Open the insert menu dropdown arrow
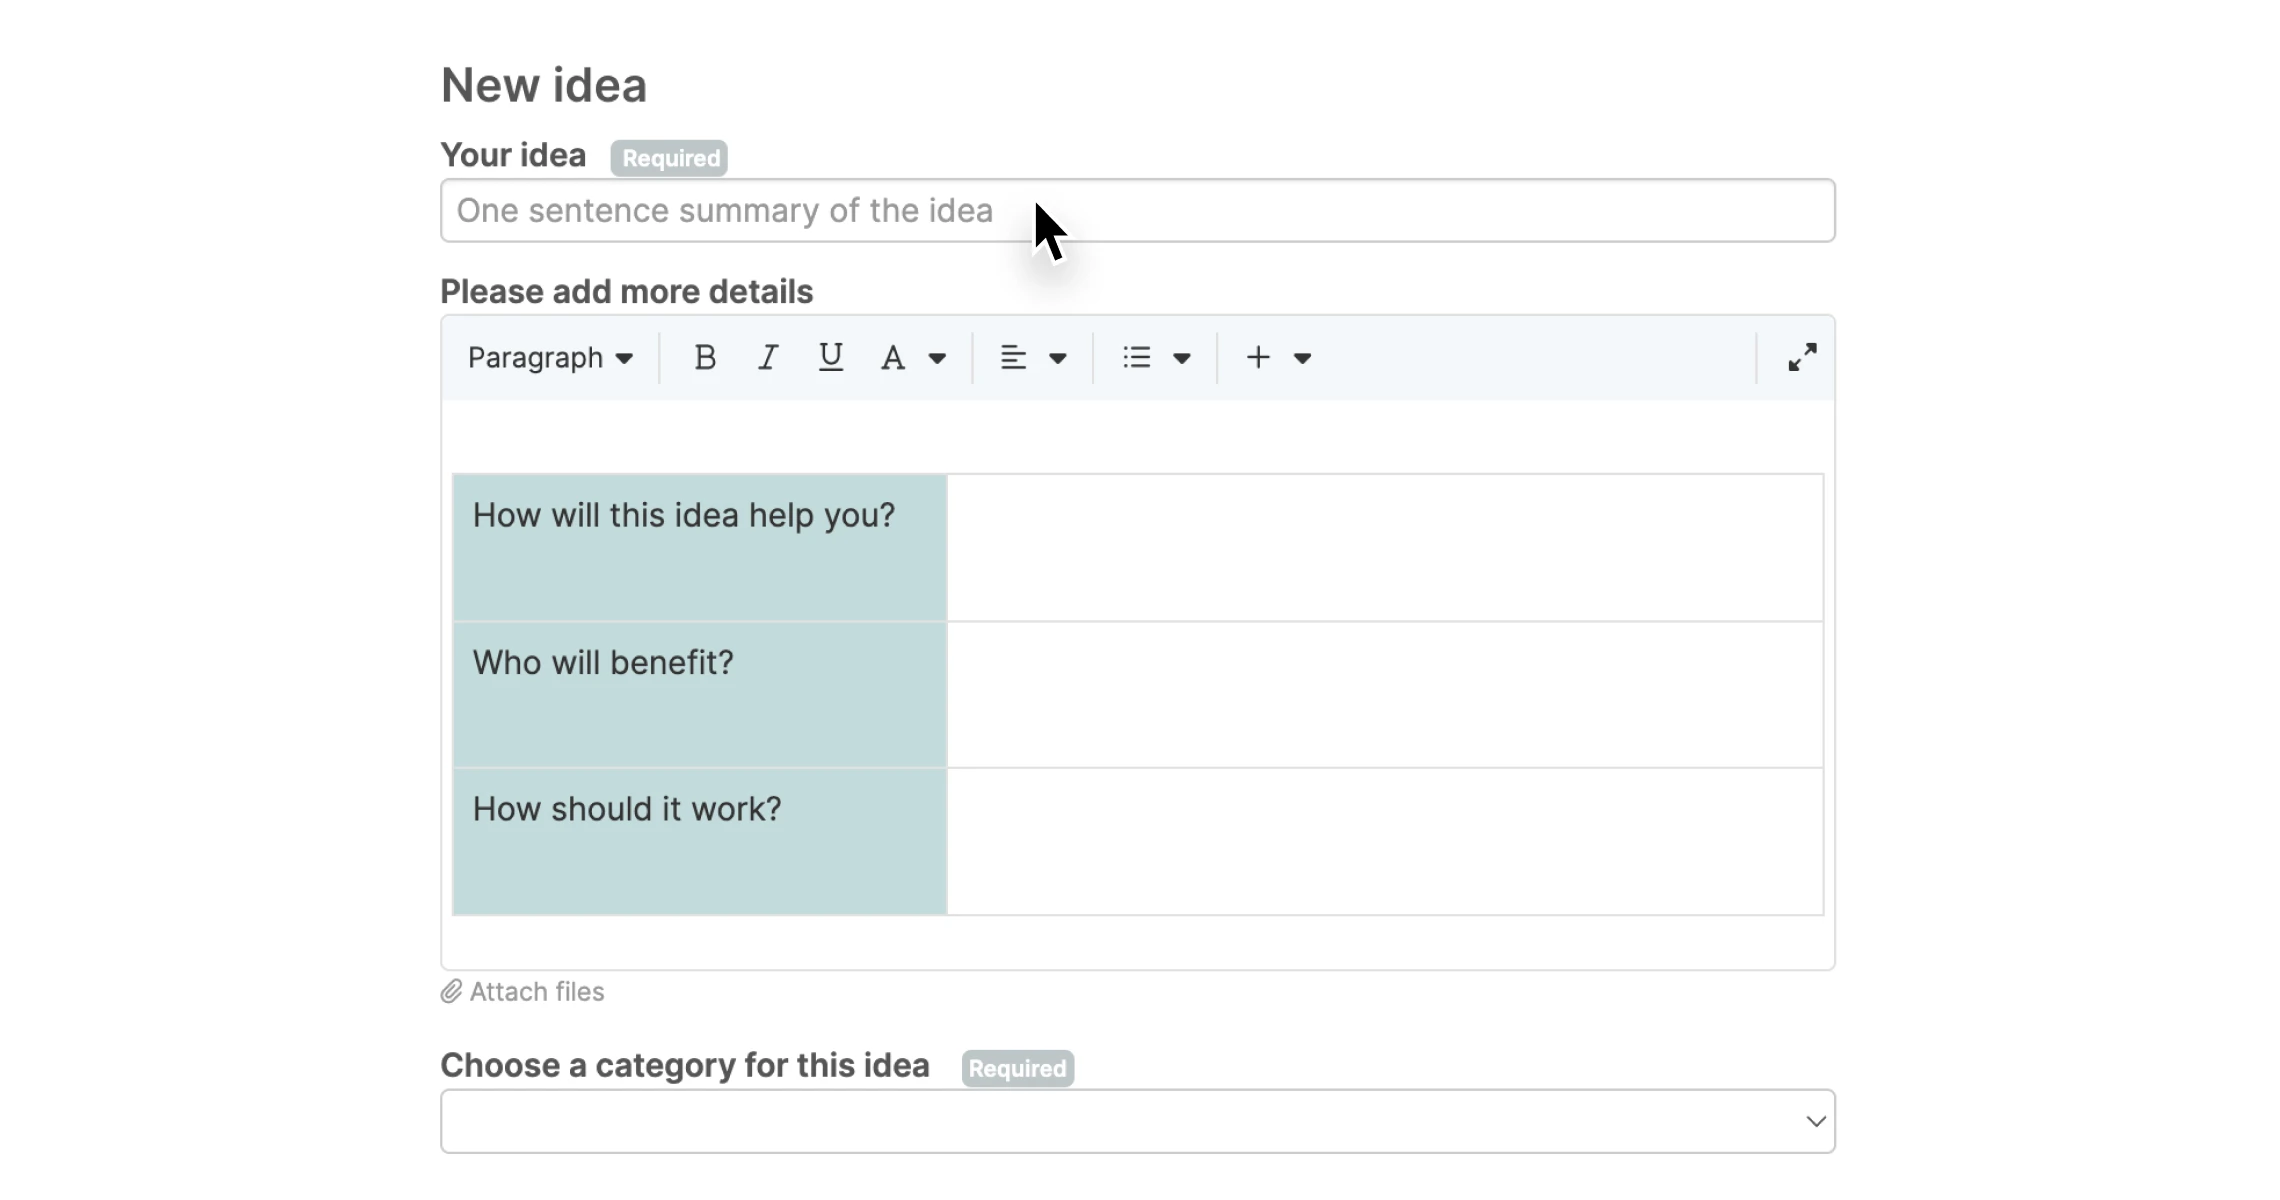Image resolution: width=2280 pixels, height=1200 pixels. tap(1302, 358)
